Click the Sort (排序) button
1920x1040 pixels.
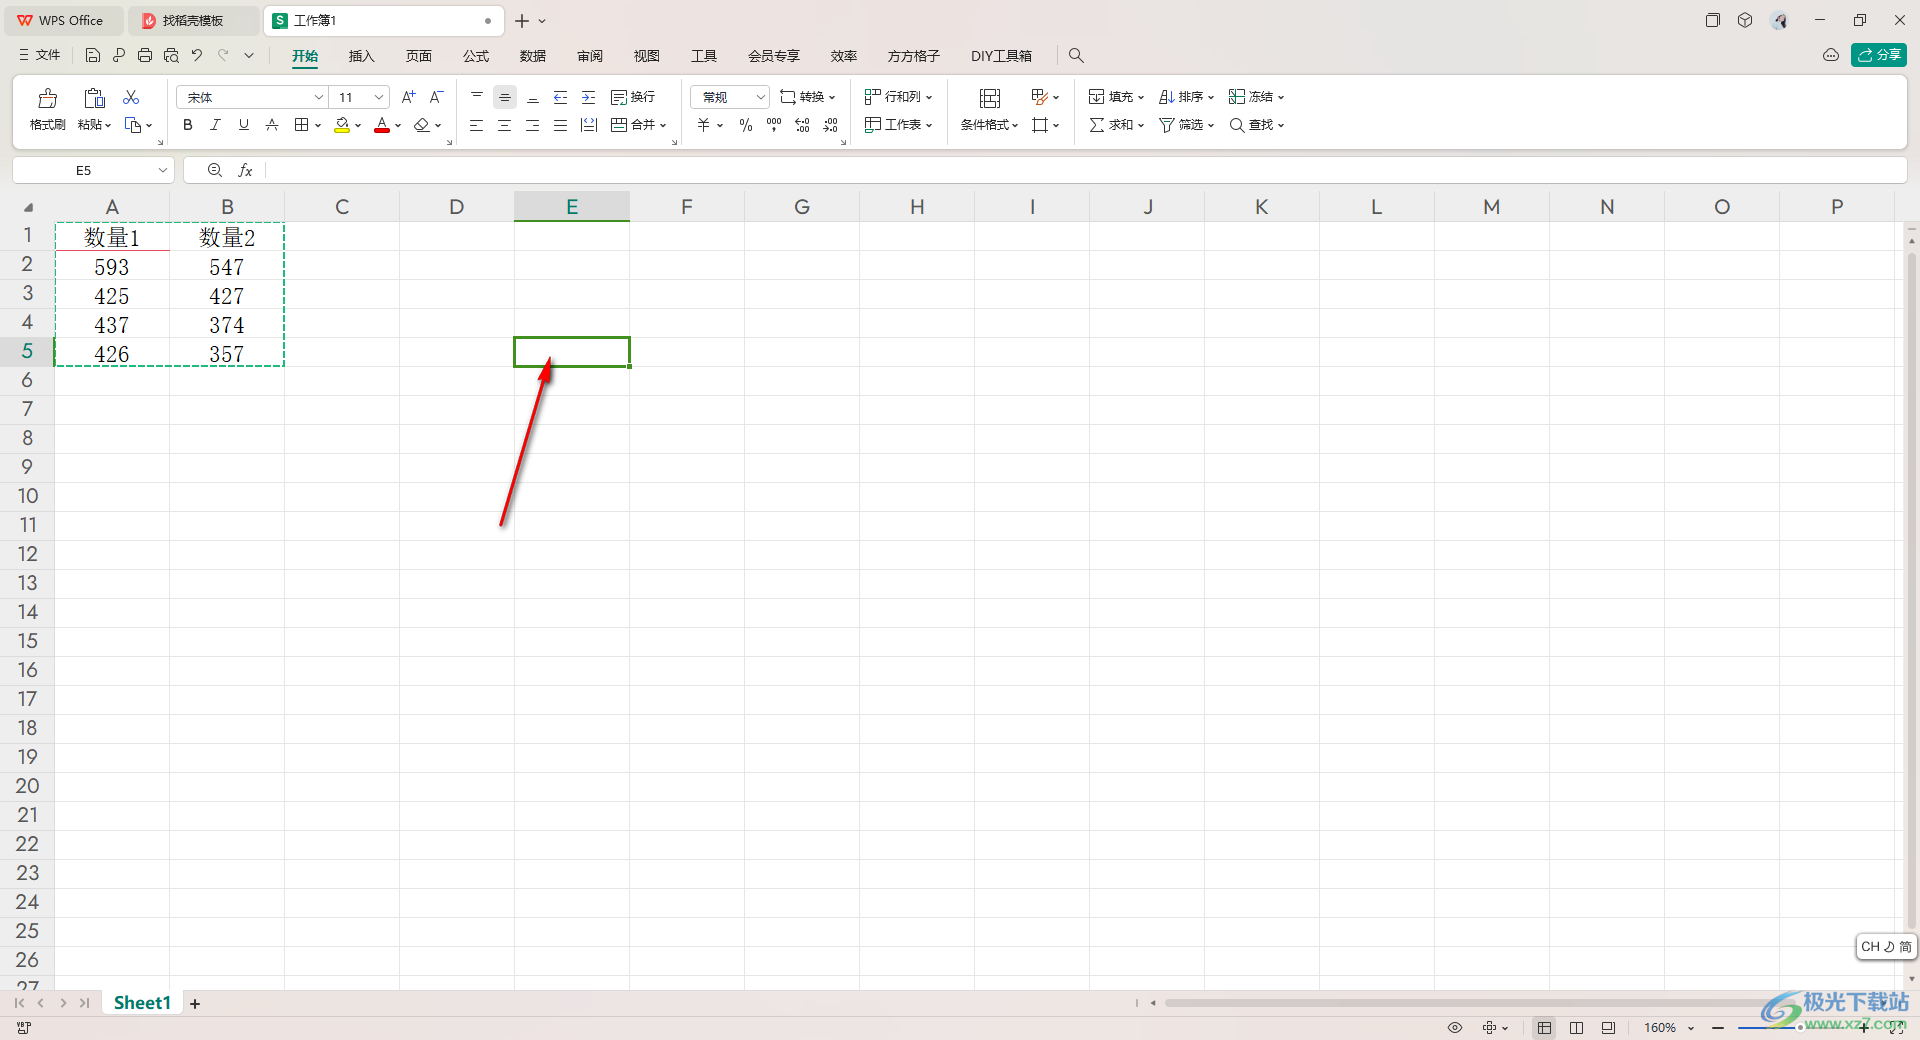click(x=1186, y=97)
